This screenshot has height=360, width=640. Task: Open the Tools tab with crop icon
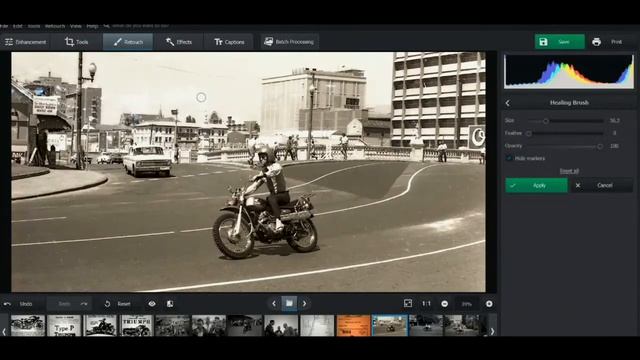(x=76, y=42)
